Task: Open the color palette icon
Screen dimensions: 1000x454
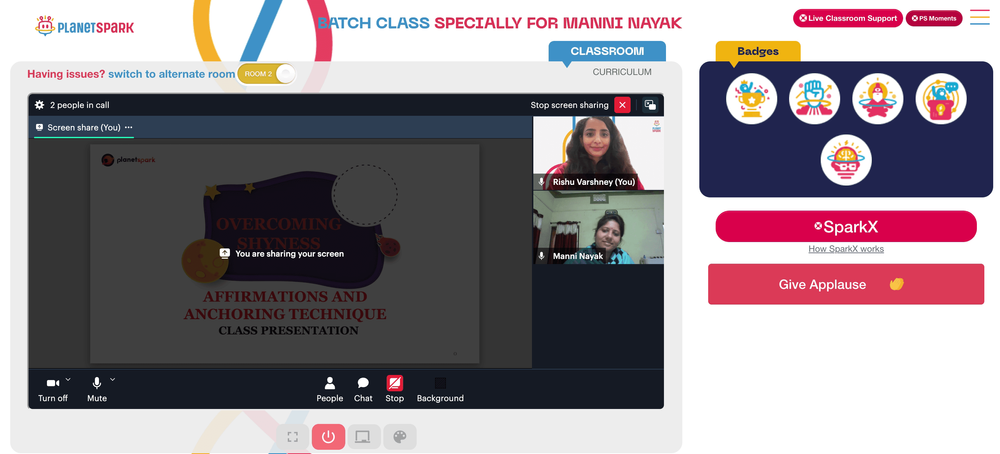Action: 400,437
